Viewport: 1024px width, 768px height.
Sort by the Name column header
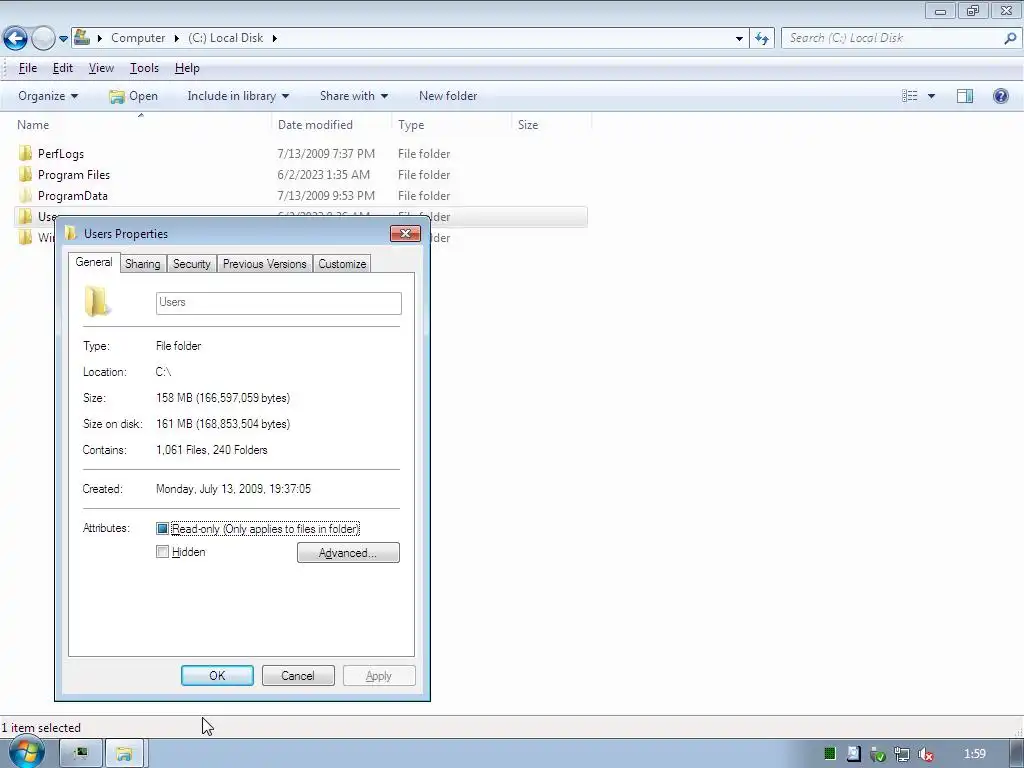pyautogui.click(x=33, y=125)
